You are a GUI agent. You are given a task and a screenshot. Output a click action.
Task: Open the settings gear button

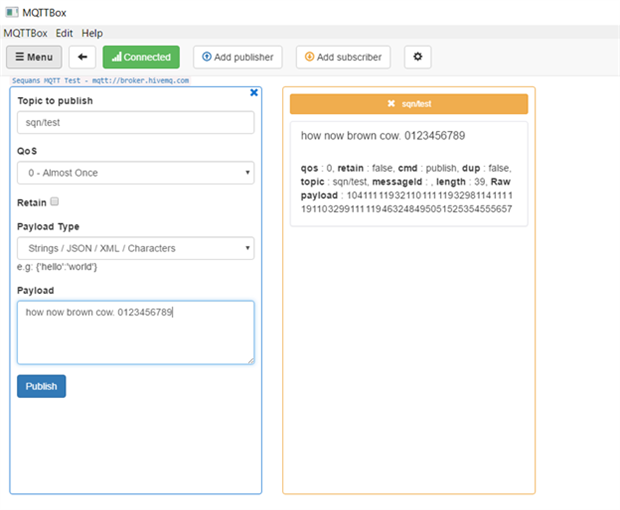tap(417, 57)
